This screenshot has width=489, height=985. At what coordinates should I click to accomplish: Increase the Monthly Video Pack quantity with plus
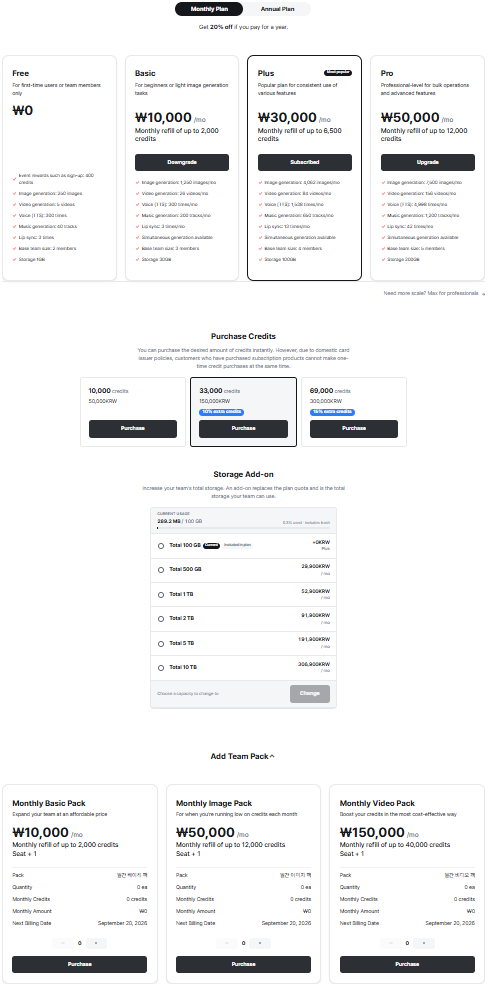[x=424, y=943]
